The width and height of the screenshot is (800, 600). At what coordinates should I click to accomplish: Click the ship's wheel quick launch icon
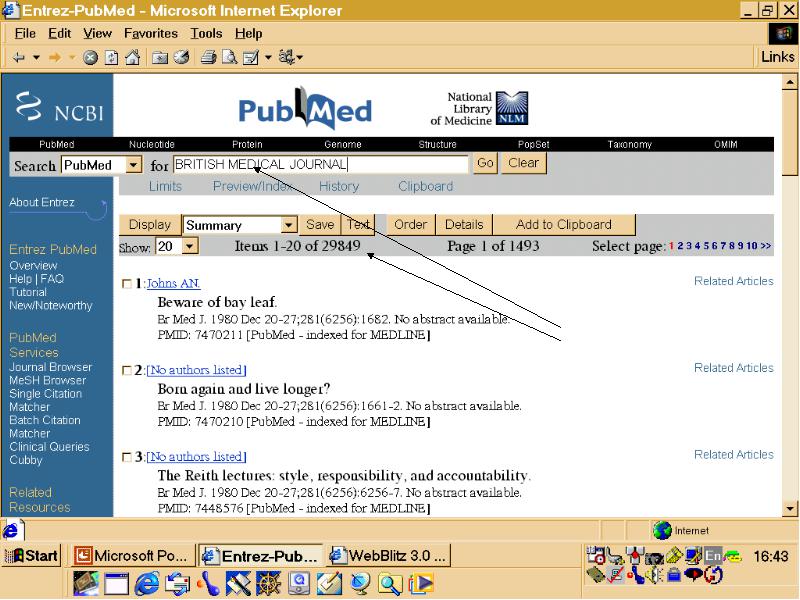click(269, 584)
